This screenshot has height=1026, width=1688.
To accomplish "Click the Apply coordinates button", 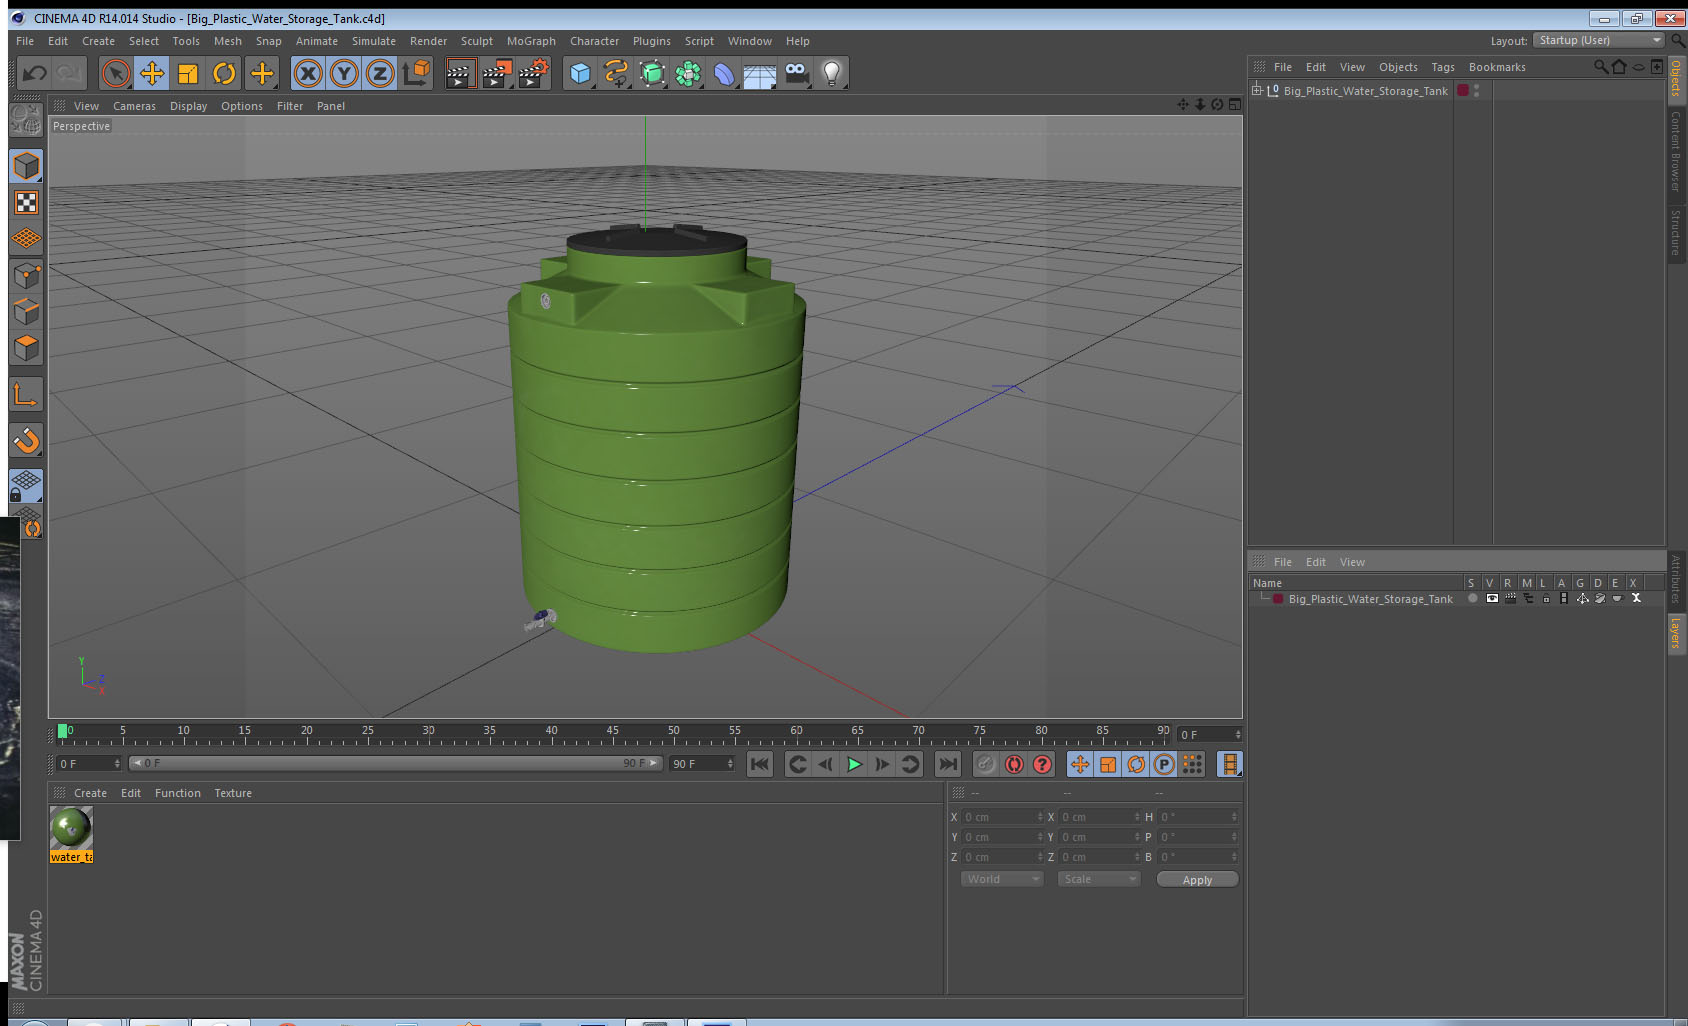I will [x=1197, y=880].
